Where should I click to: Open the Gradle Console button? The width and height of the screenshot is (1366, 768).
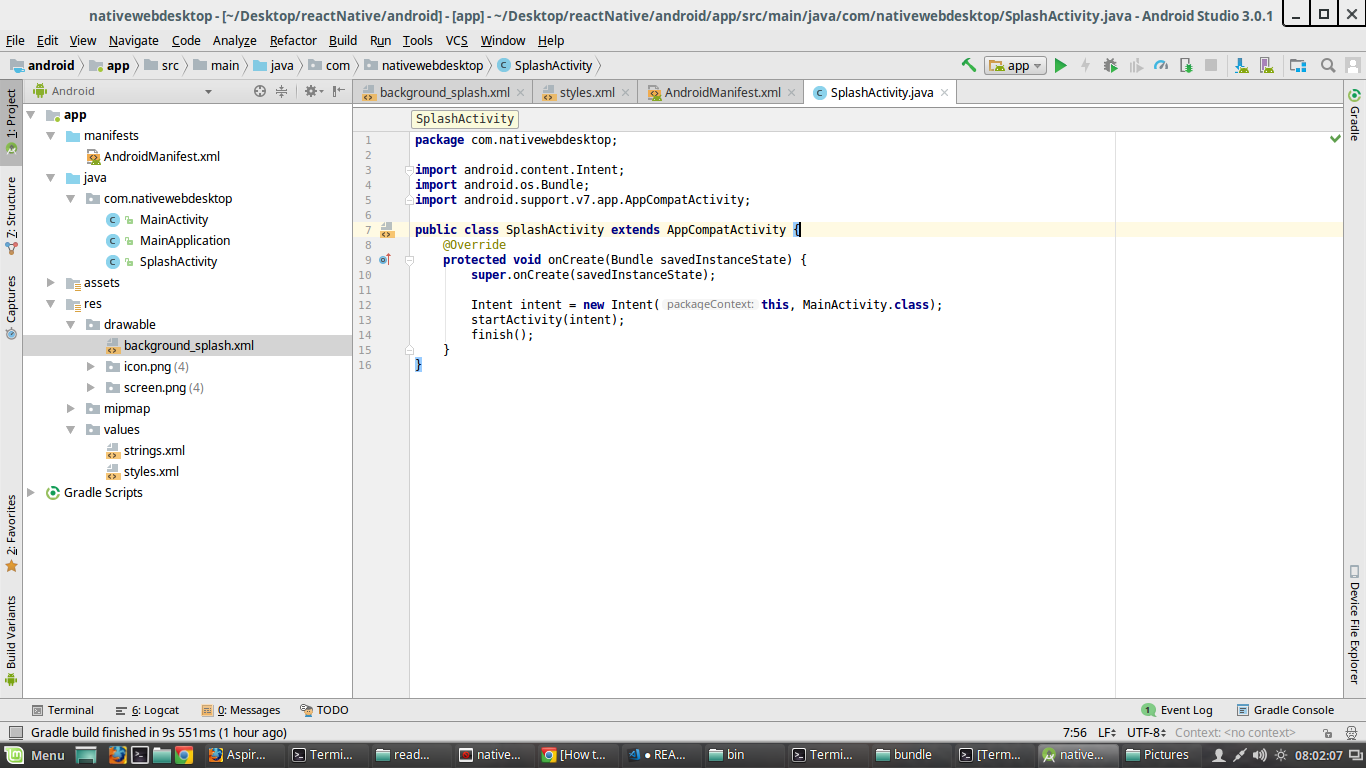[x=1286, y=710]
